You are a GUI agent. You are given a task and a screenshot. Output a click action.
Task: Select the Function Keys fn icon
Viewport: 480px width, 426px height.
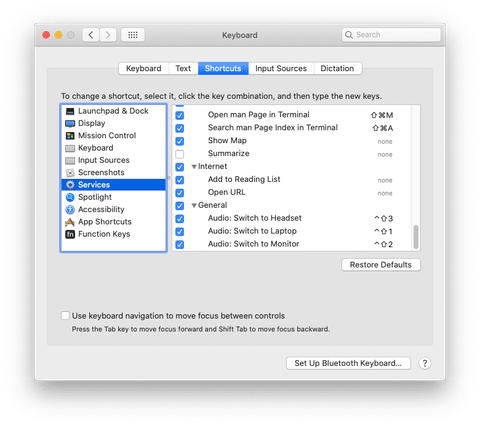coord(70,234)
